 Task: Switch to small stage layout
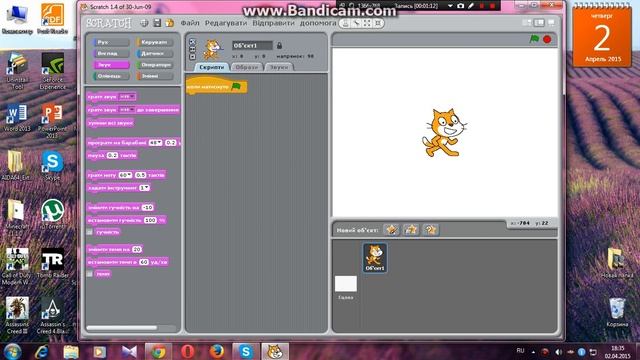pos(528,23)
